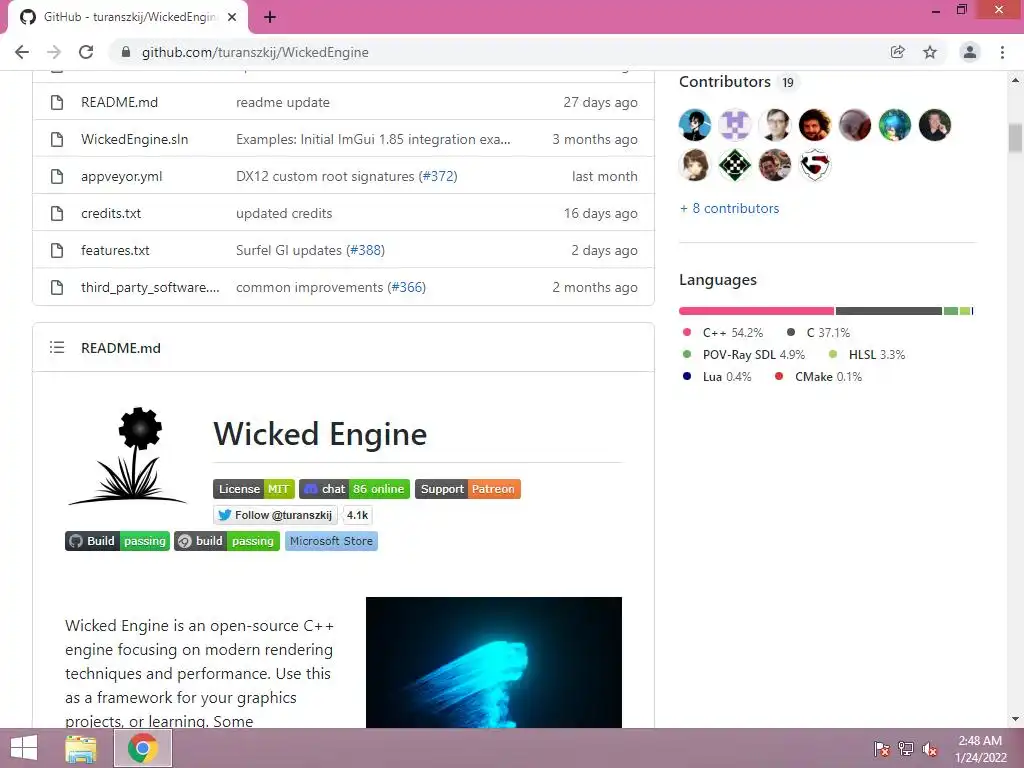Click the glowing blue rendering preview image
This screenshot has height=768, width=1024.
point(494,662)
